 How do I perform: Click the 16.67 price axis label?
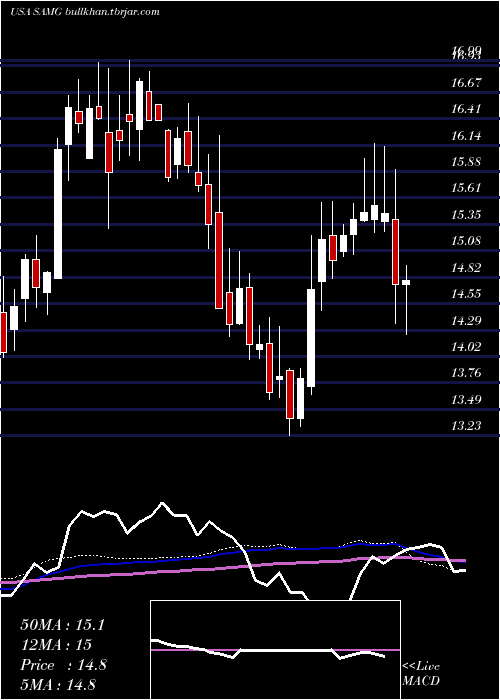point(467,83)
